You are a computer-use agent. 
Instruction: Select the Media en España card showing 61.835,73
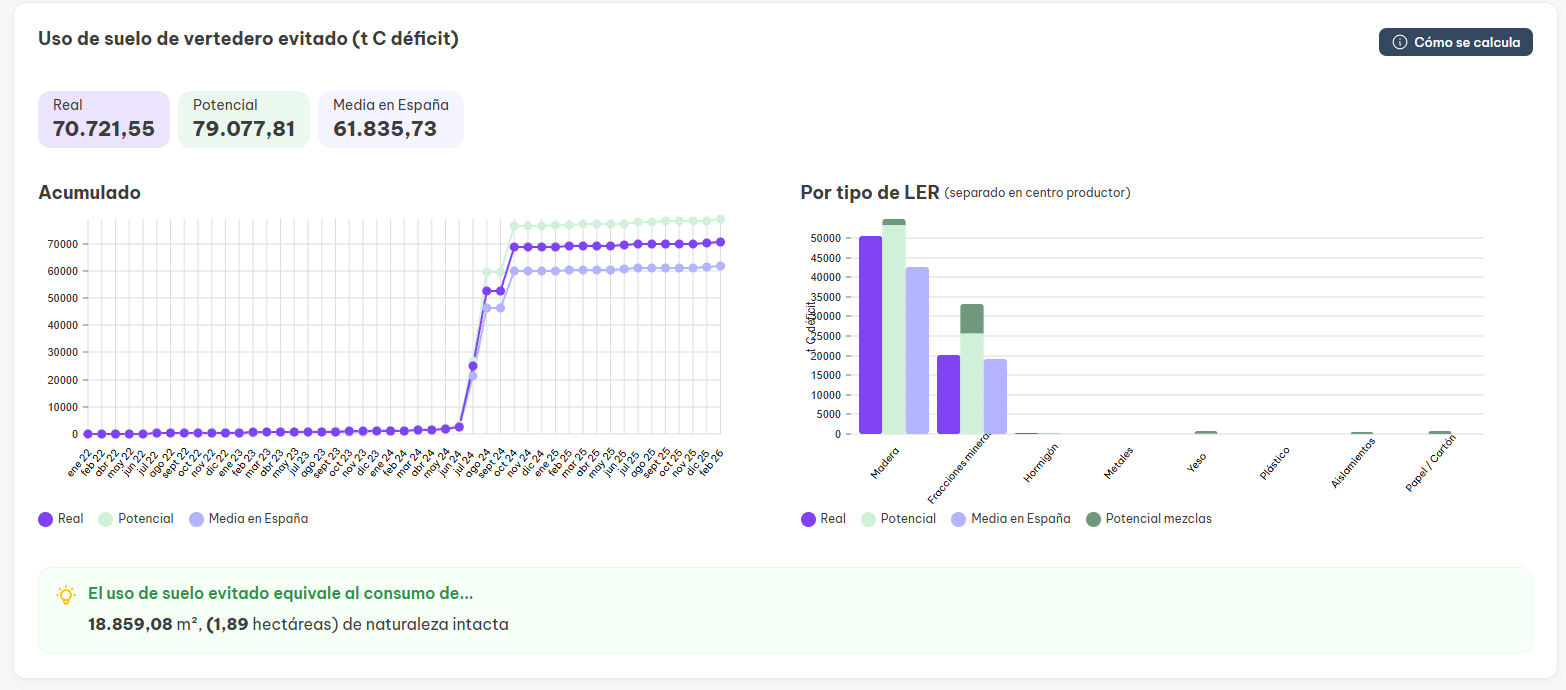click(390, 119)
